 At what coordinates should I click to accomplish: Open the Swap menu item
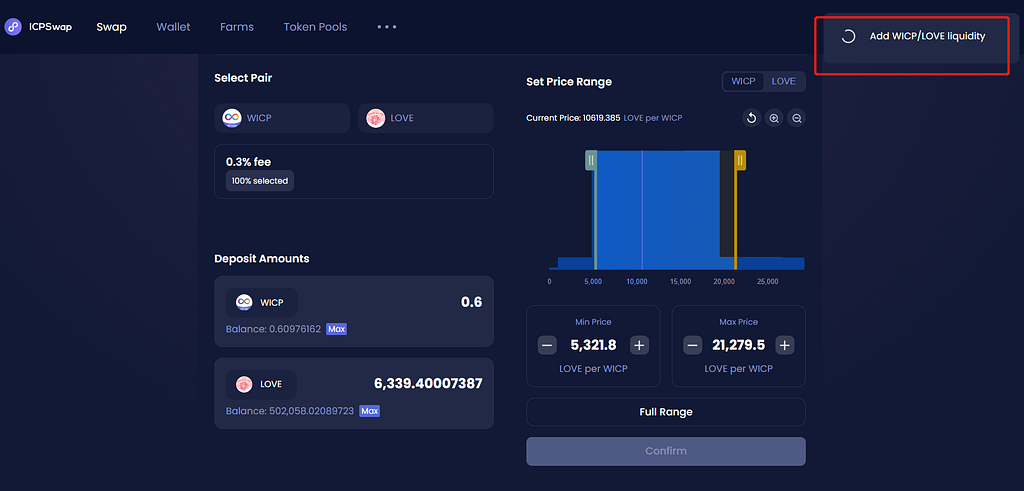click(111, 27)
